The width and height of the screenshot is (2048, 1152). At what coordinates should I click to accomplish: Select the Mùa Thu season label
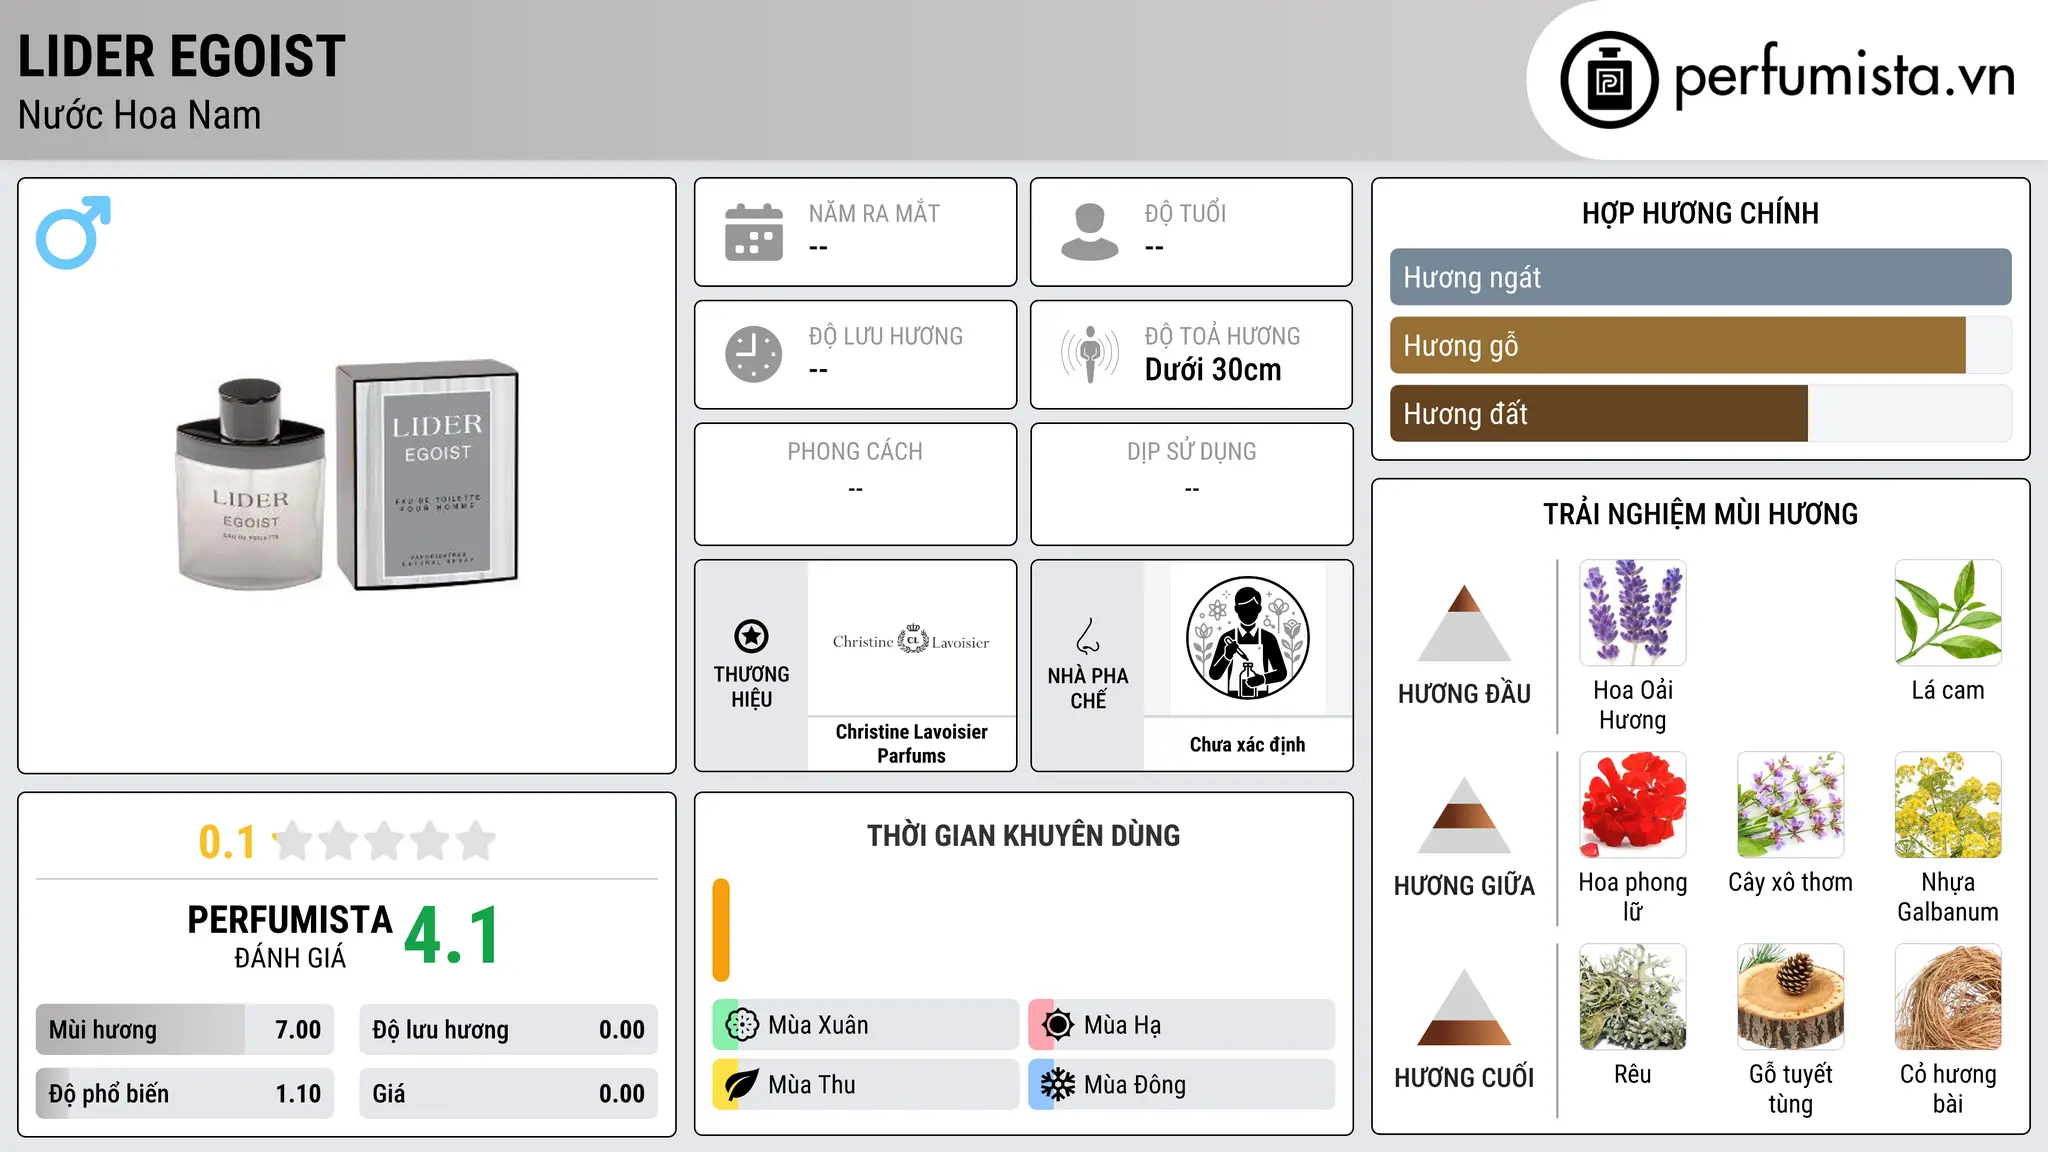click(x=812, y=1085)
